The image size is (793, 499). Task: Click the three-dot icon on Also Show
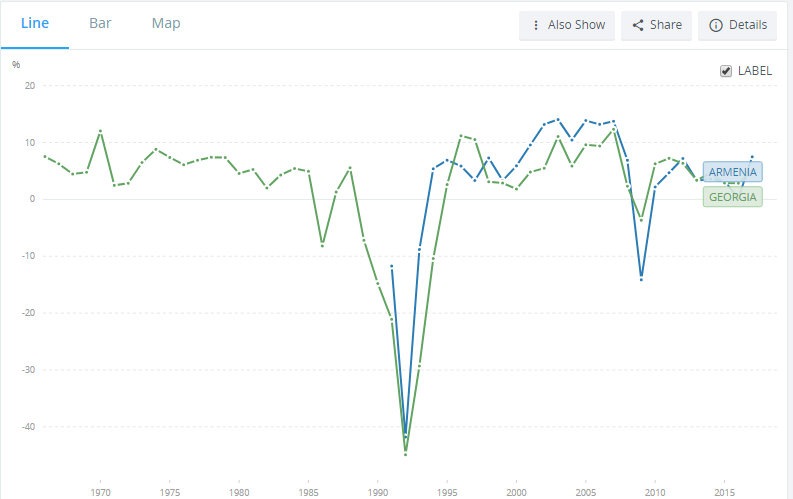tap(536, 25)
